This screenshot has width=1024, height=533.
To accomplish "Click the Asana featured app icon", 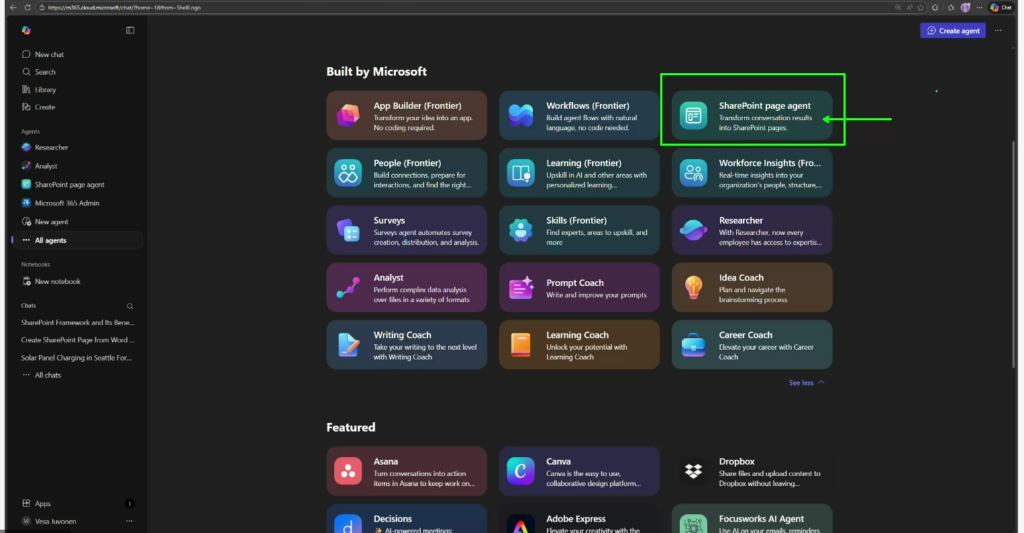I will coord(348,470).
